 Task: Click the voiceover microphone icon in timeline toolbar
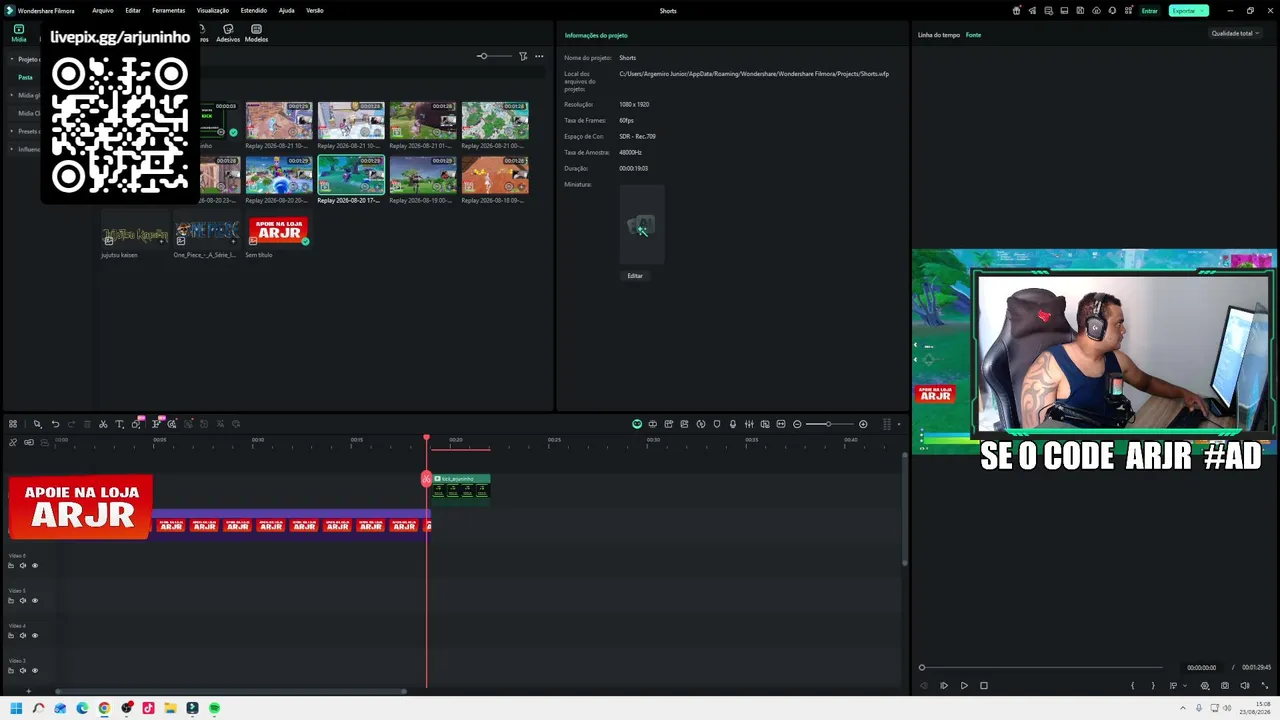[733, 424]
